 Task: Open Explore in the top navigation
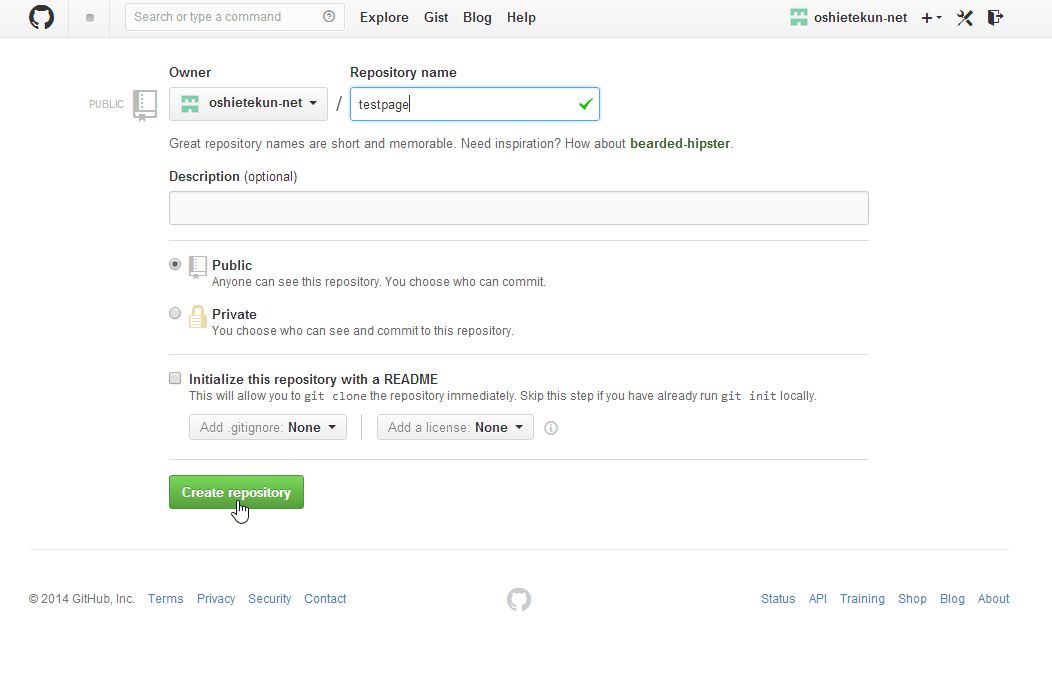(384, 17)
